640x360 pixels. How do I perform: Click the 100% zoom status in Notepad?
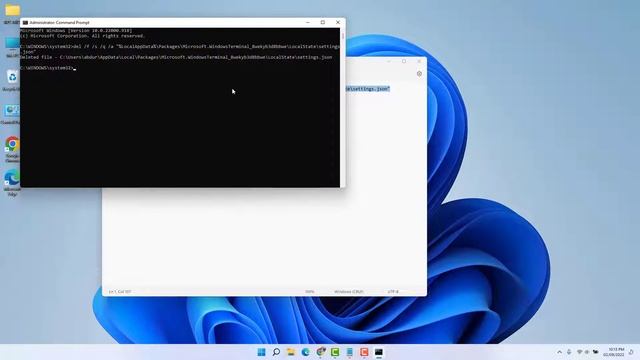pyautogui.click(x=310, y=292)
